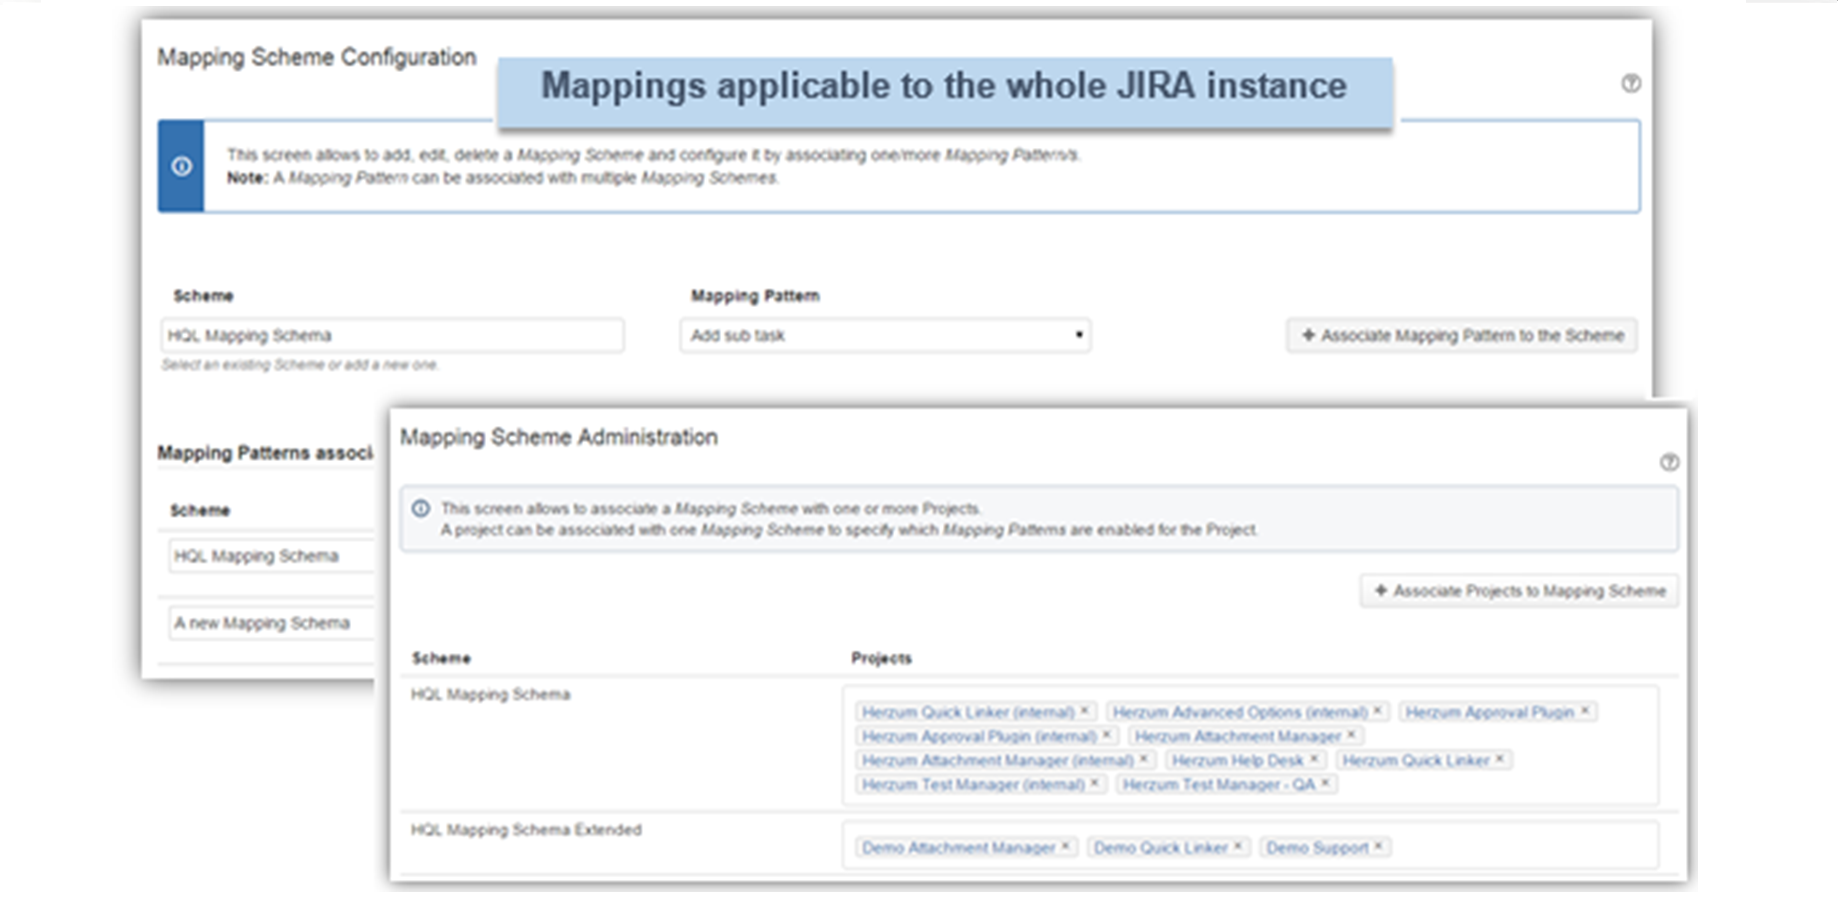
Task: Click the Mapping Scheme Configuration title
Action: point(316,57)
